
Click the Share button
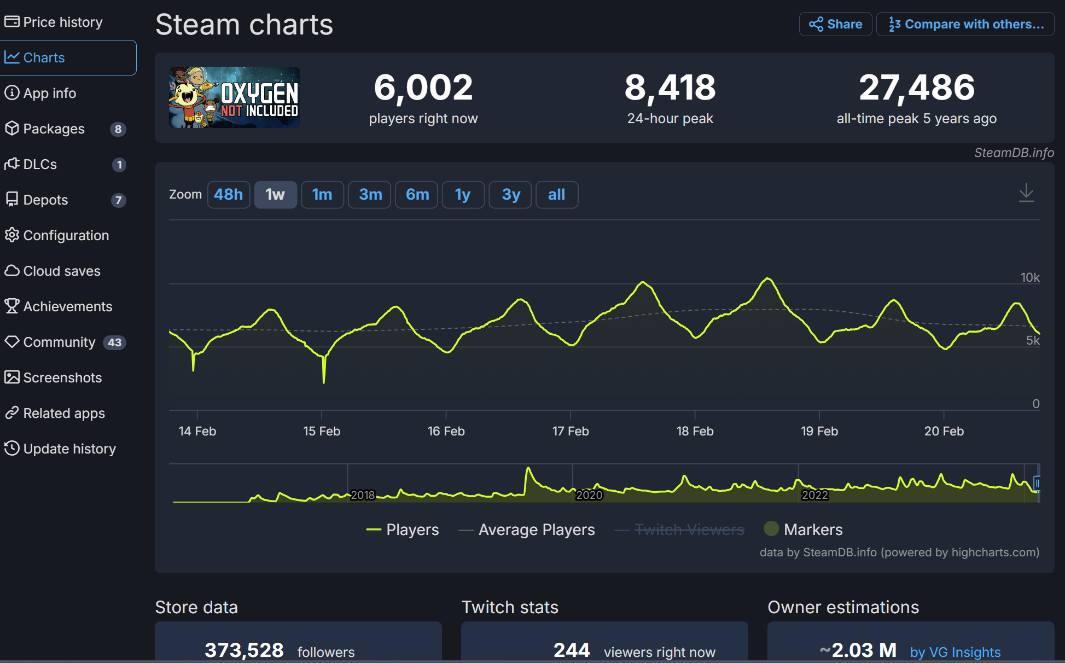pos(835,24)
